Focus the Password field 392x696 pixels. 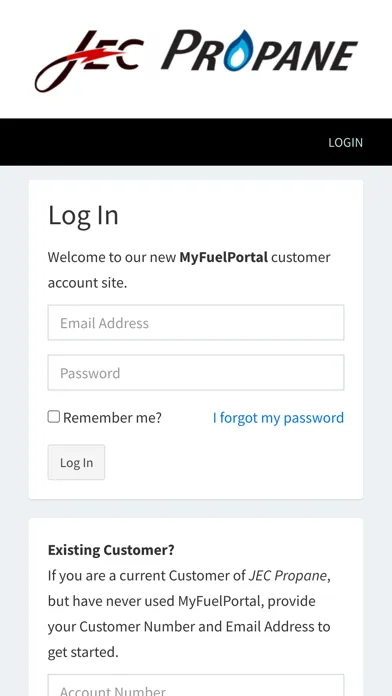click(x=196, y=373)
